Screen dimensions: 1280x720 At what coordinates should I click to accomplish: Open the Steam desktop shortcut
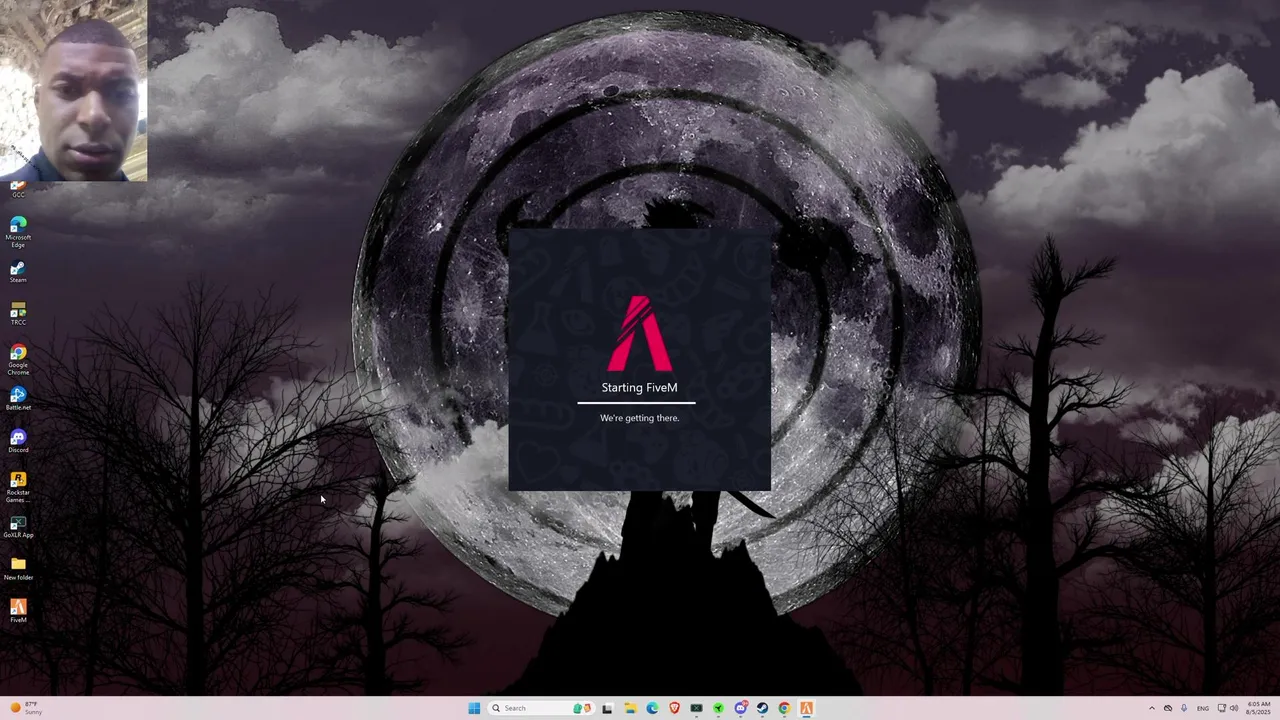click(18, 272)
